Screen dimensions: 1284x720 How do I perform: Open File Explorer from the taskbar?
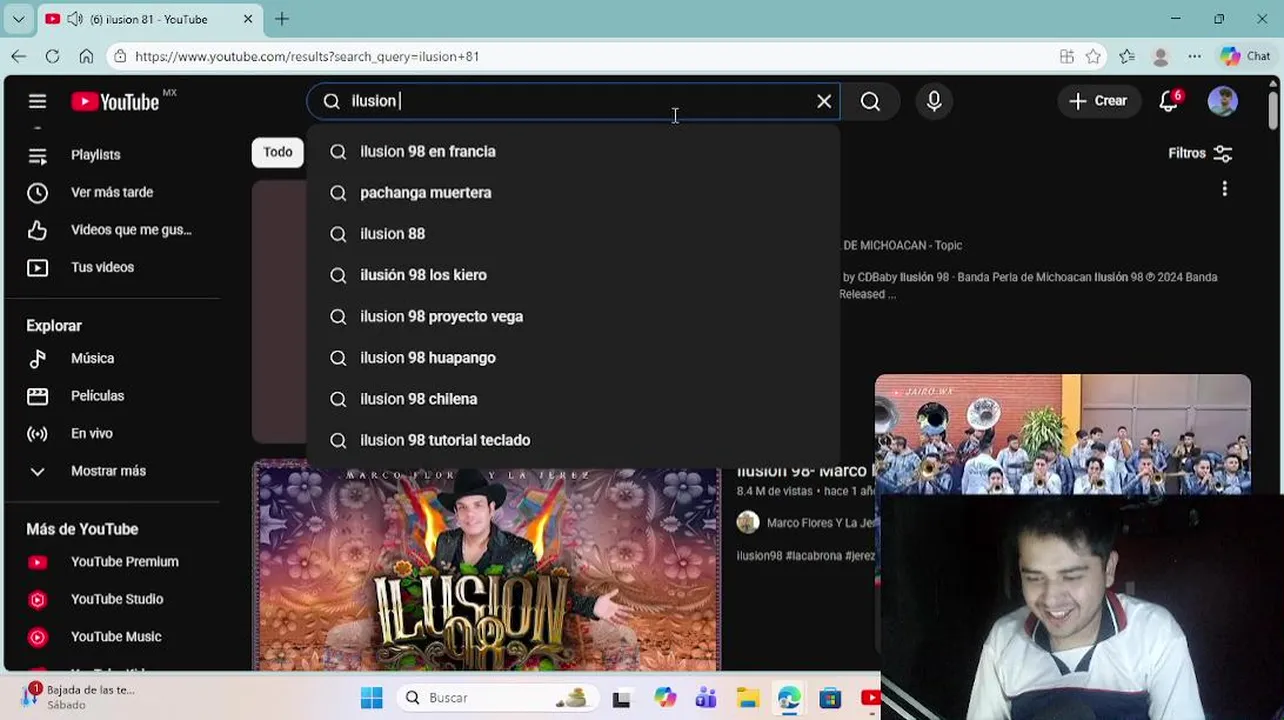click(748, 698)
